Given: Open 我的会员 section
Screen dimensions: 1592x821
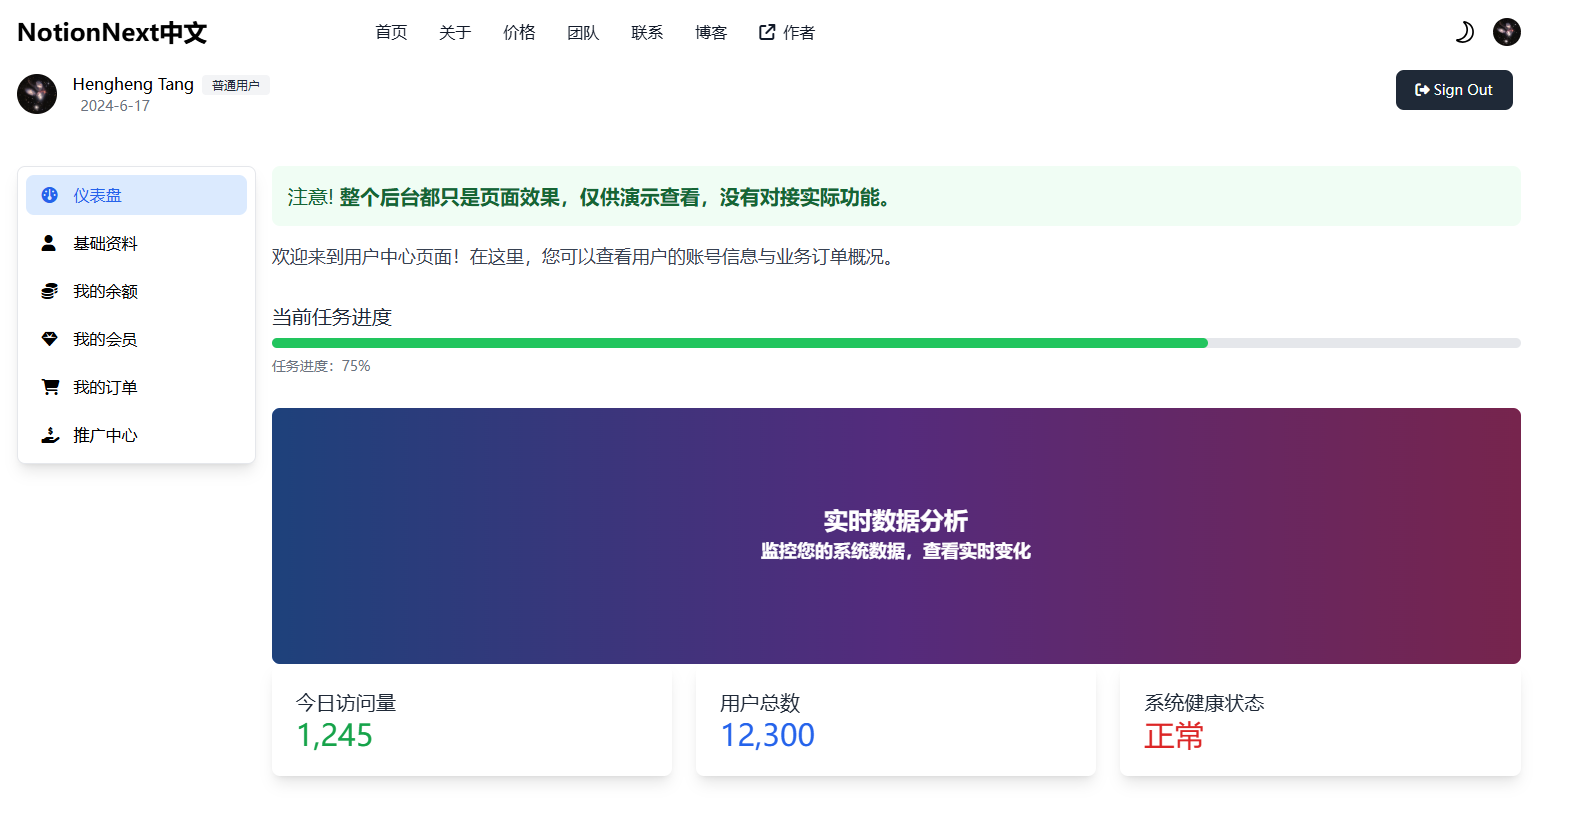Looking at the screenshot, I should point(136,339).
